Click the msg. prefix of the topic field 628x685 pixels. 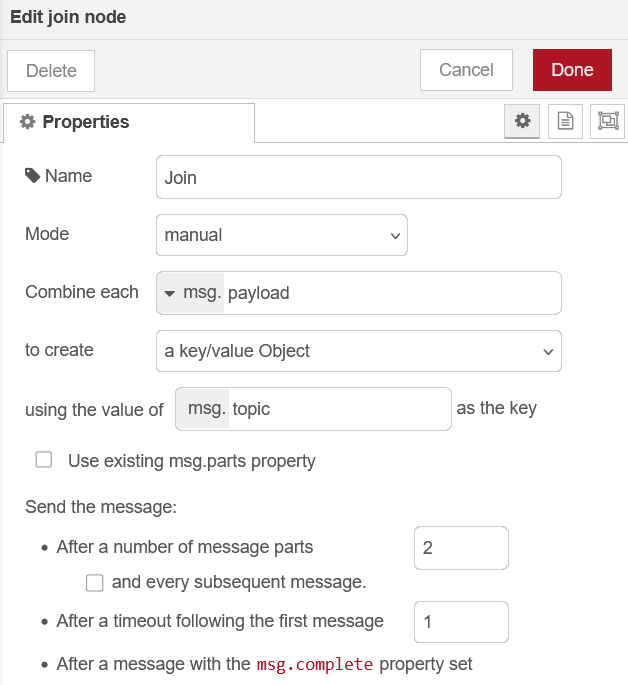click(204, 409)
